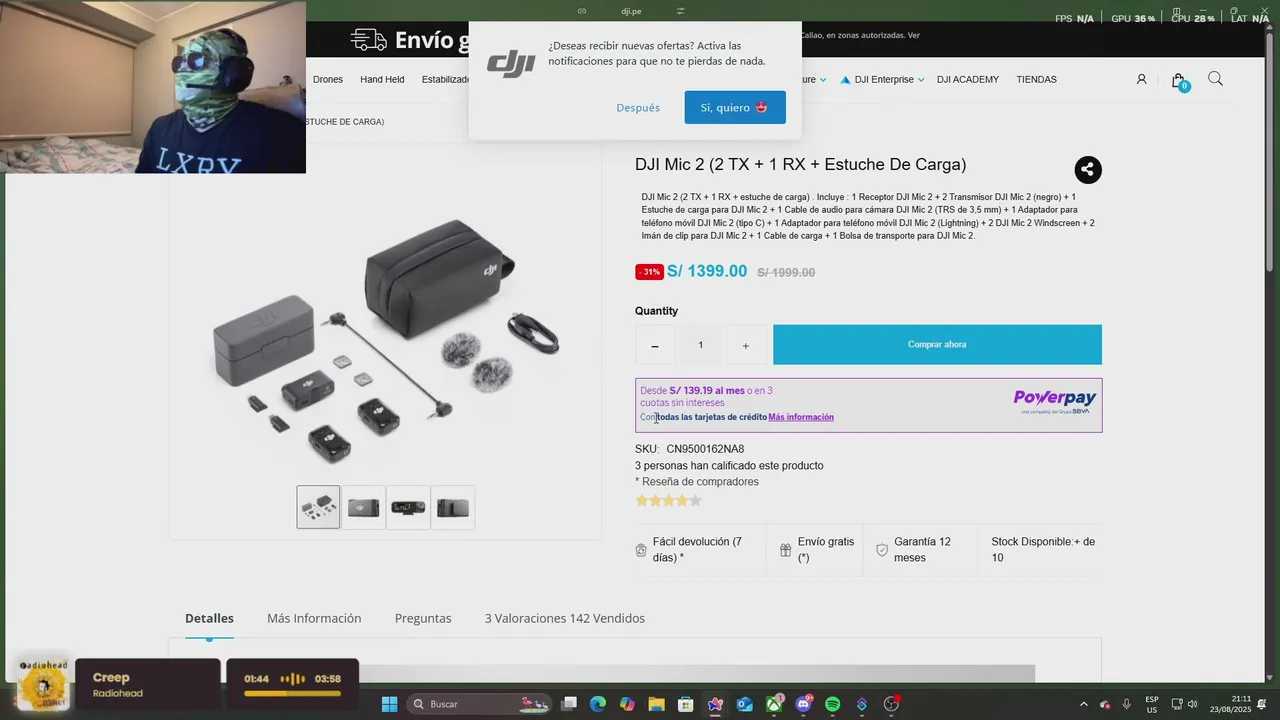Click the quantity input field

coord(700,345)
